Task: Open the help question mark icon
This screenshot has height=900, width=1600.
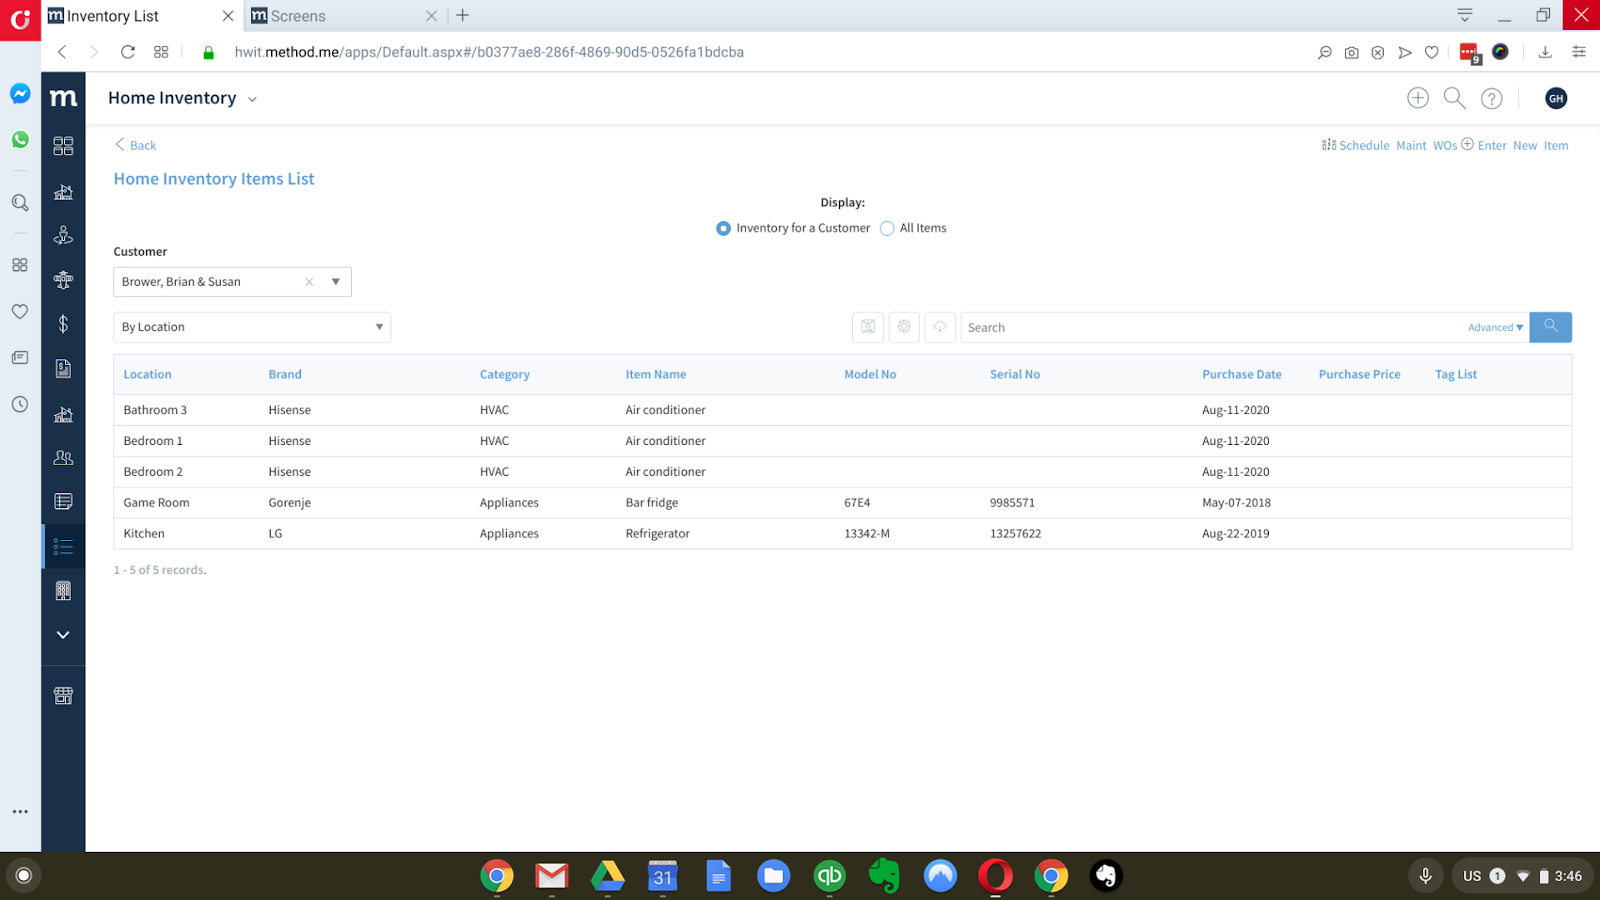Action: (x=1492, y=98)
